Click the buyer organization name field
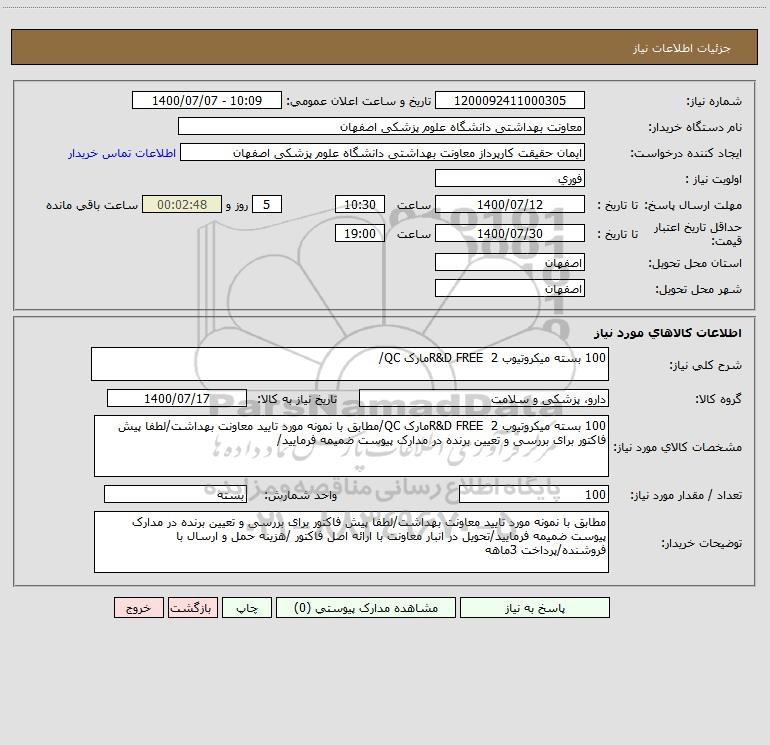The height and width of the screenshot is (745, 770). tap(381, 127)
